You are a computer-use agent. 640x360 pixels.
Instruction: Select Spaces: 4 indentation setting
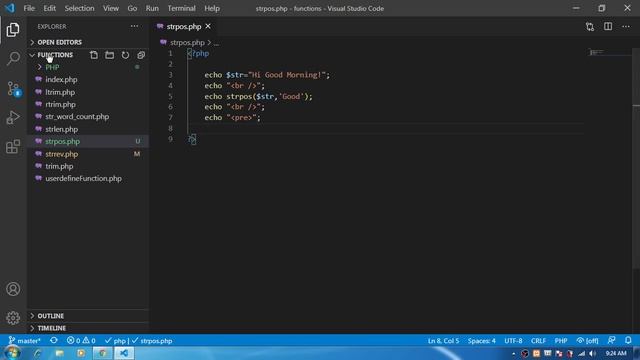[482, 340]
